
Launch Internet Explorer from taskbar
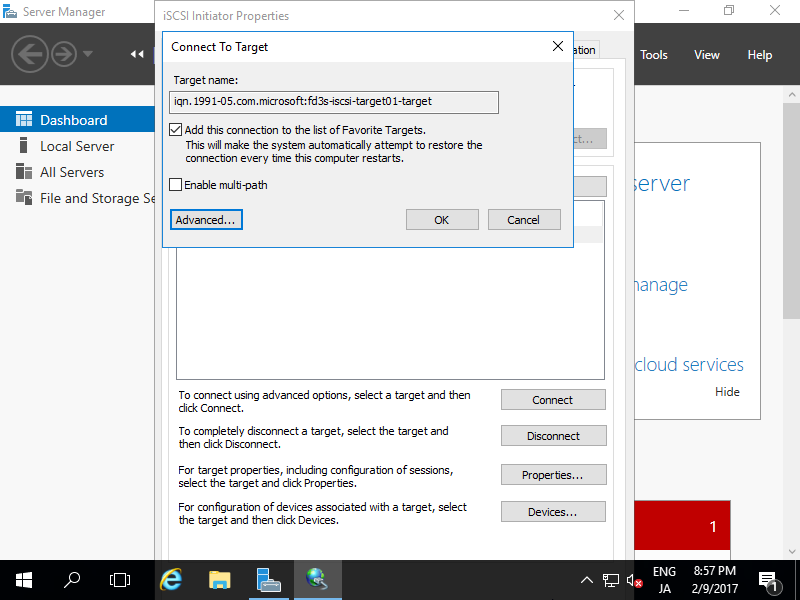click(171, 580)
